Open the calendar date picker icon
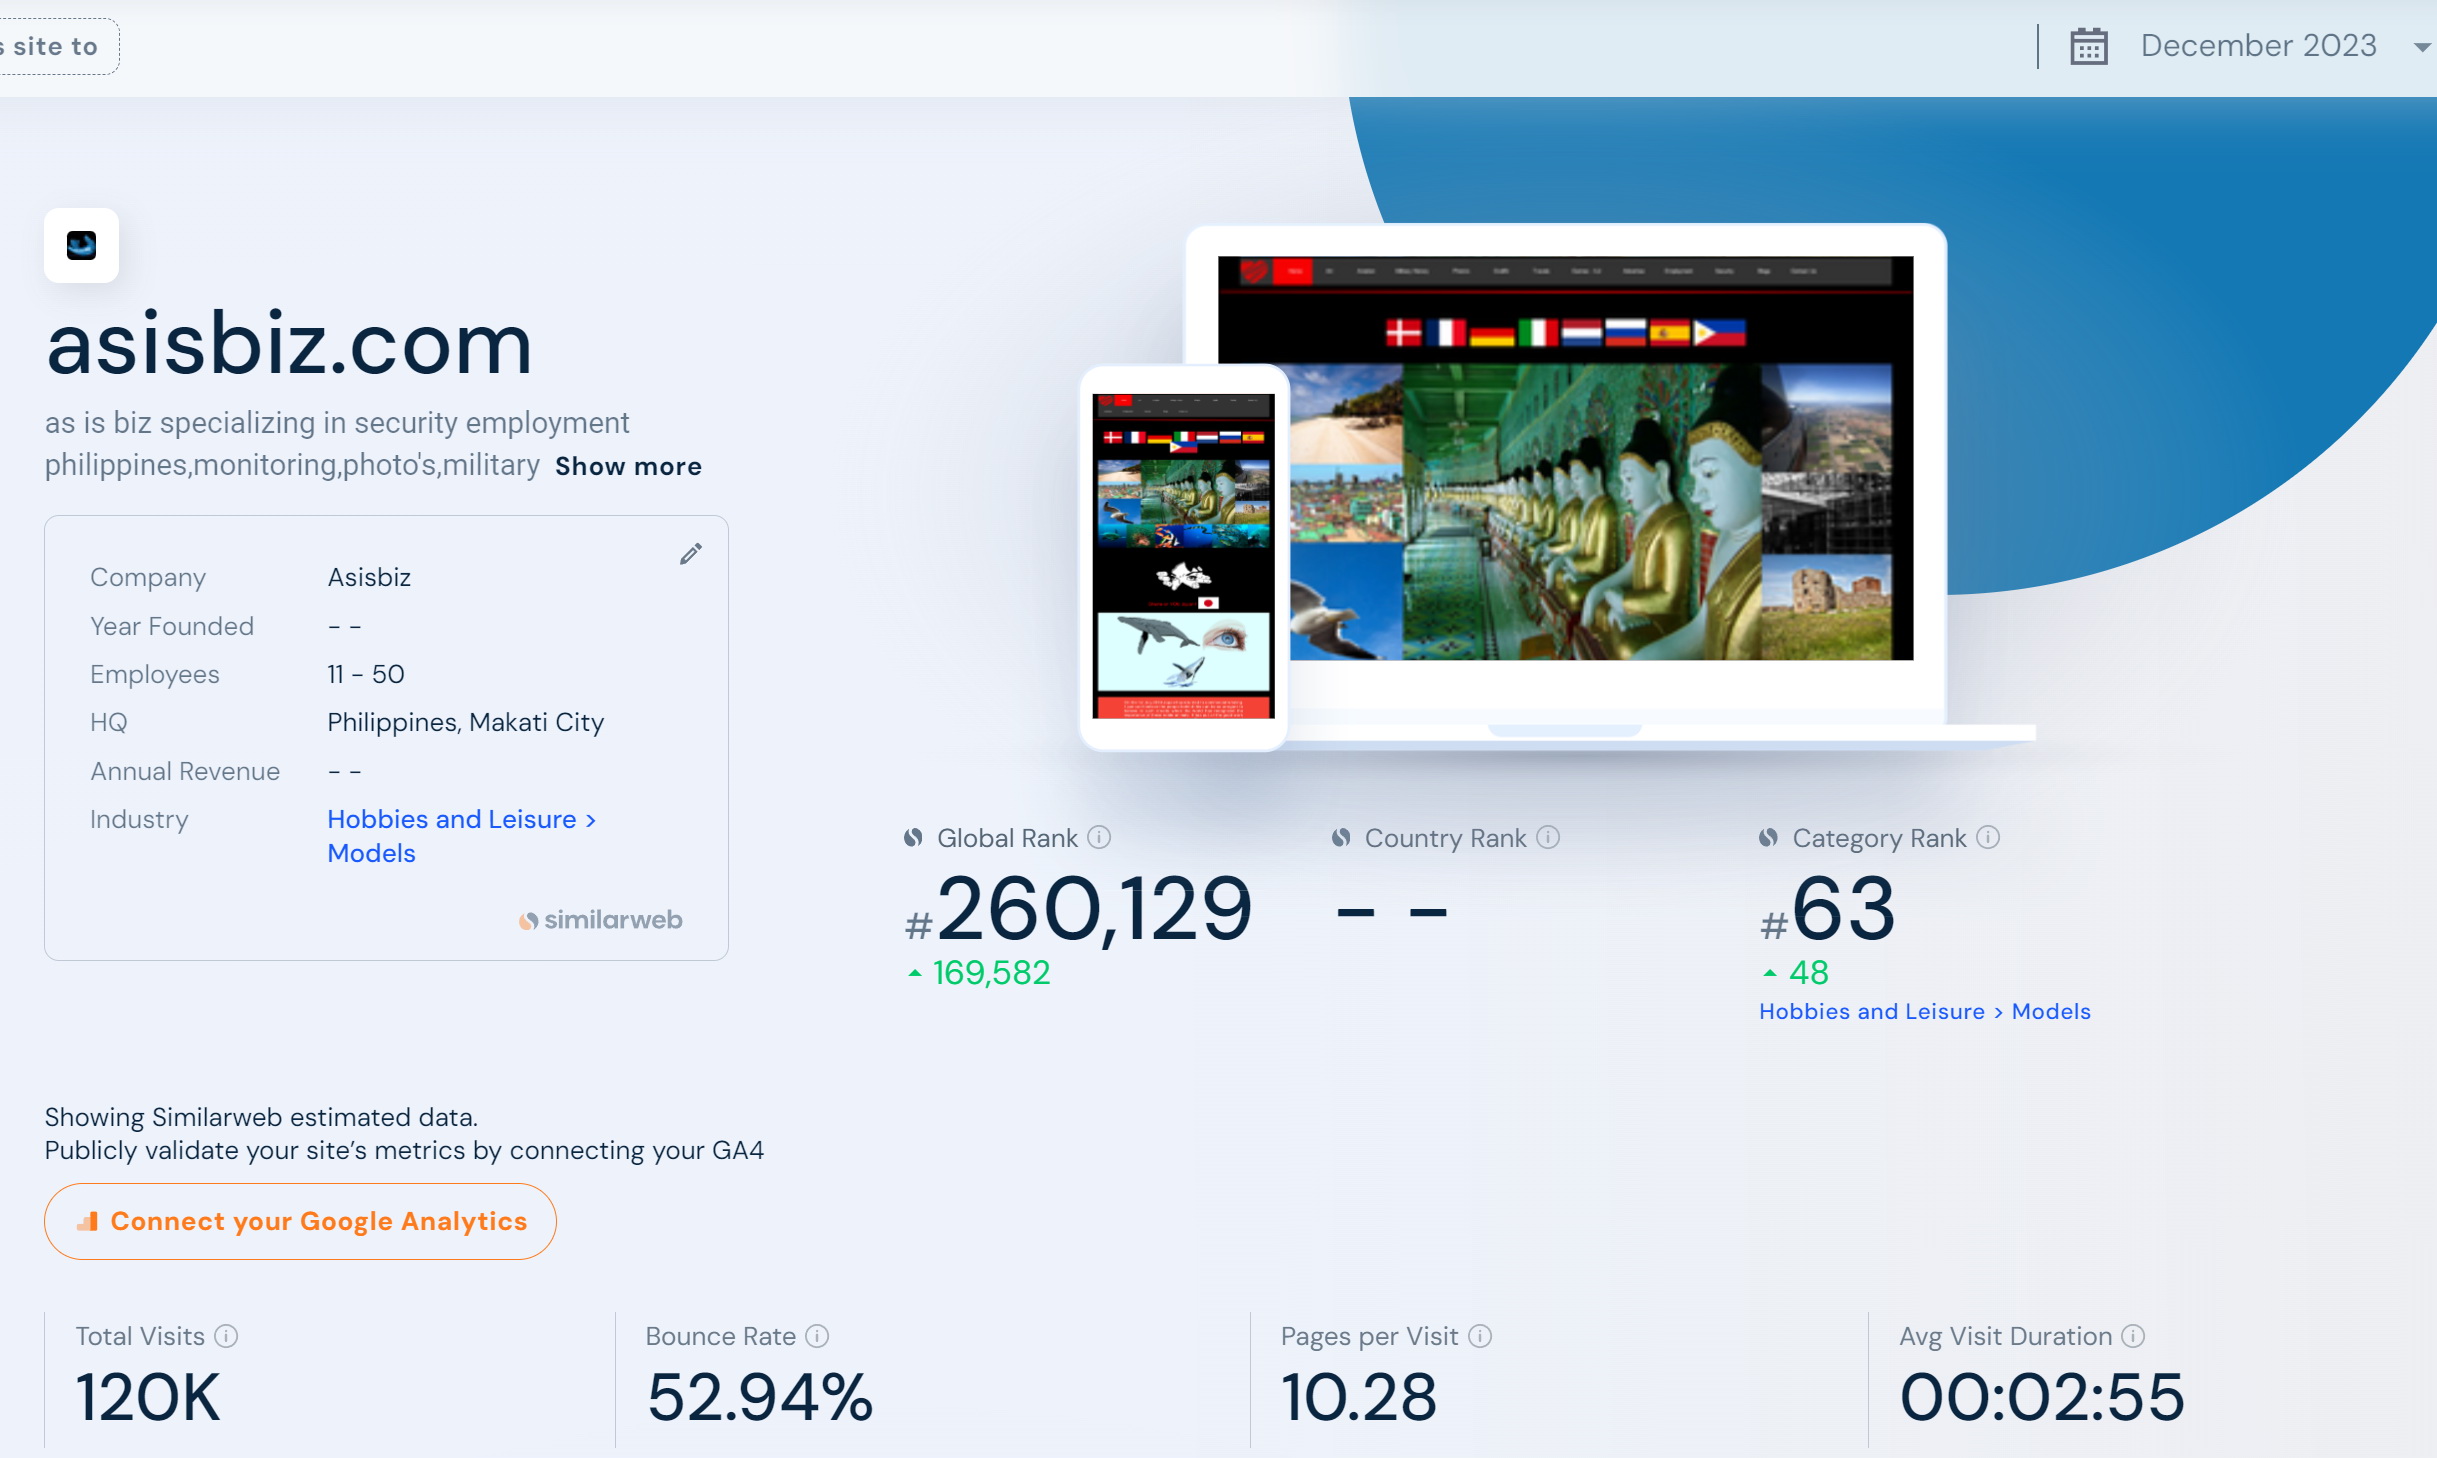The height and width of the screenshot is (1458, 2437). tap(2088, 46)
